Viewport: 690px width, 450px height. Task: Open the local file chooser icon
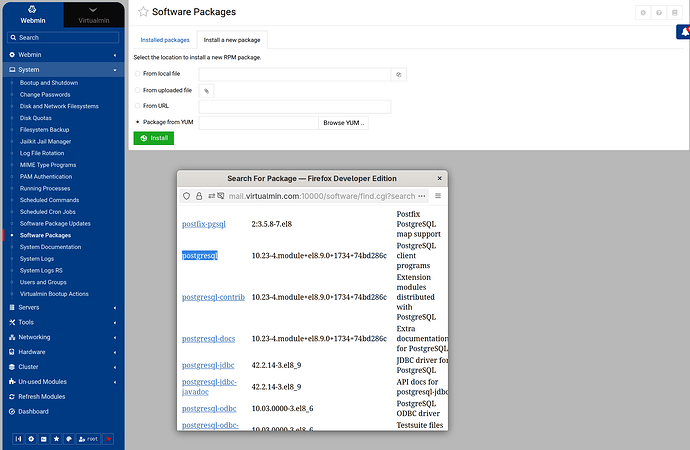point(399,74)
